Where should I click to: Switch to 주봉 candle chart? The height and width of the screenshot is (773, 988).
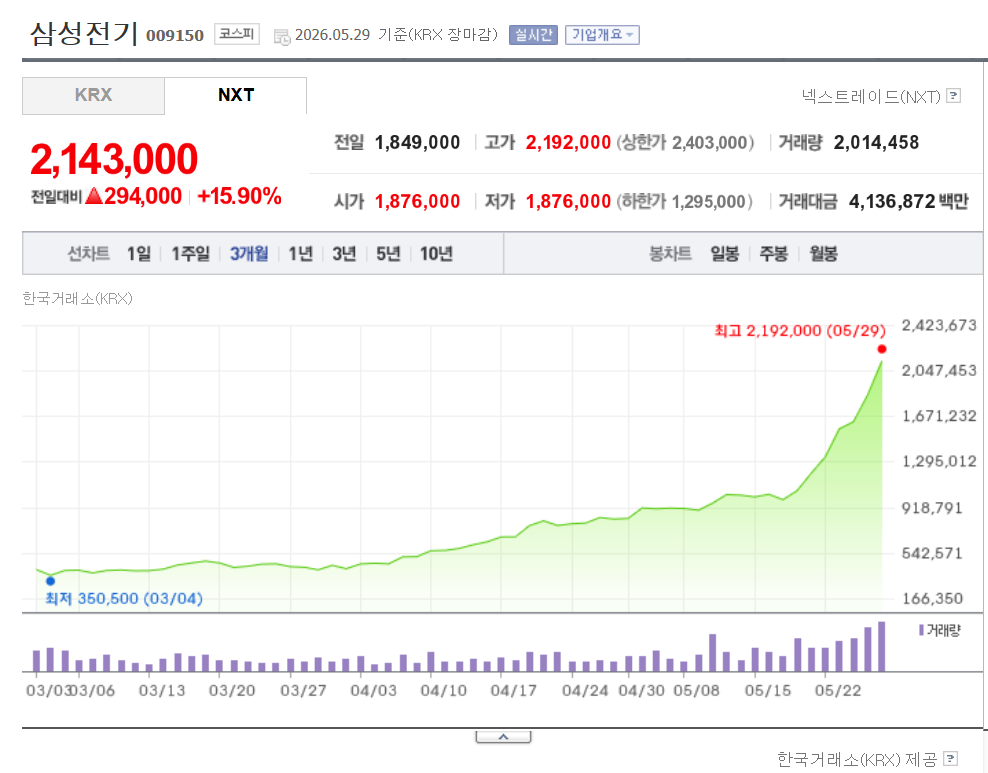pyautogui.click(x=774, y=253)
